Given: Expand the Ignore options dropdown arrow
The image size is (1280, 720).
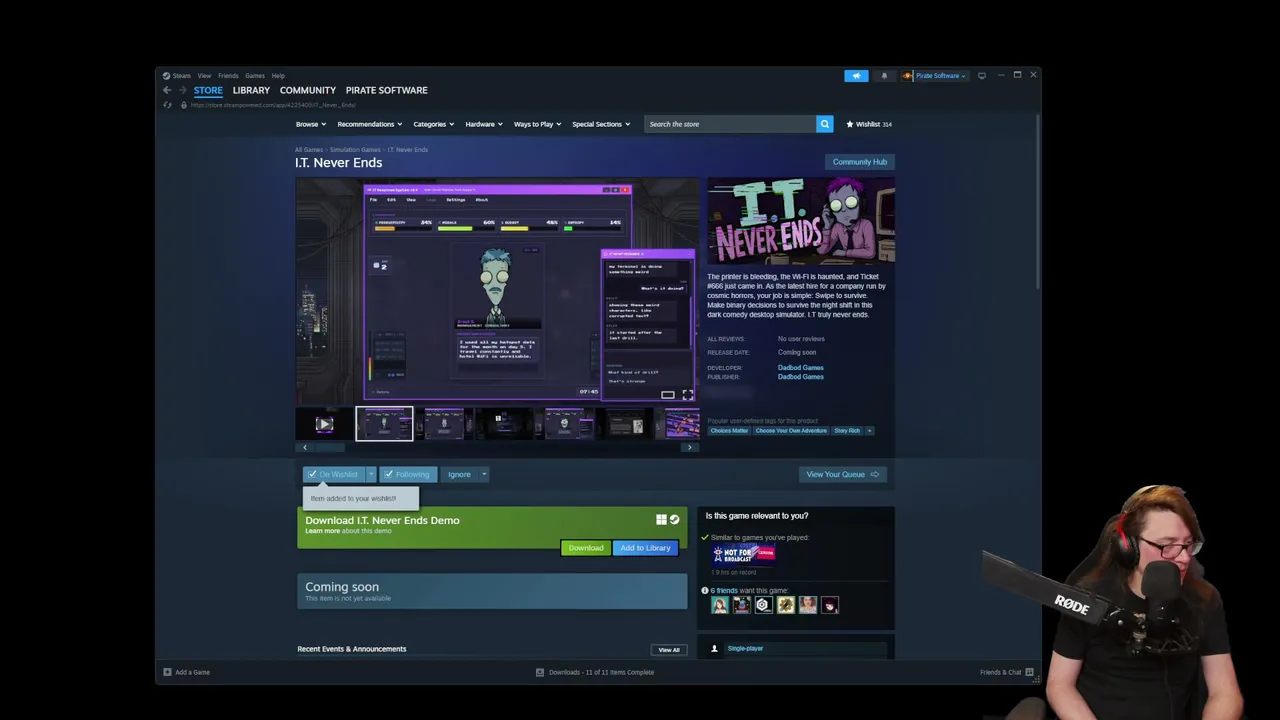Looking at the screenshot, I should click(x=484, y=474).
